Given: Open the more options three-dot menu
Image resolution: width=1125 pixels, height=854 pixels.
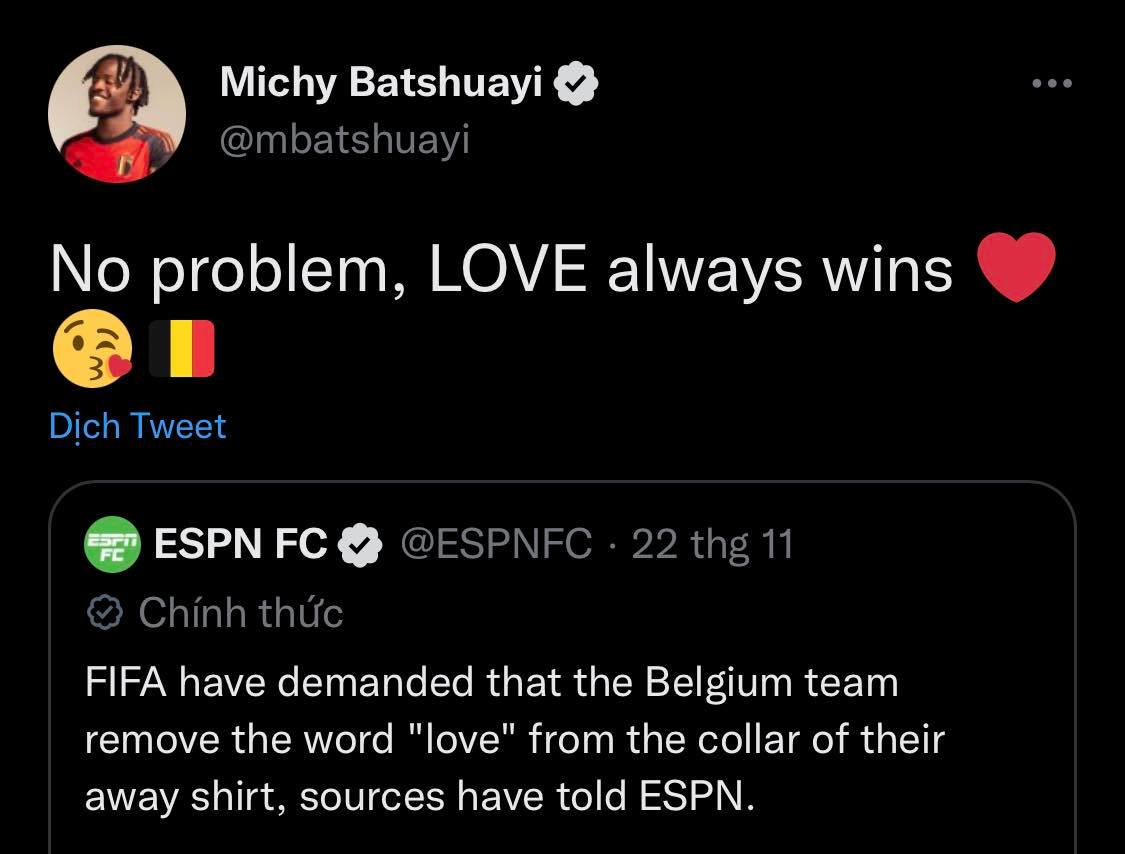Looking at the screenshot, I should point(1051,85).
